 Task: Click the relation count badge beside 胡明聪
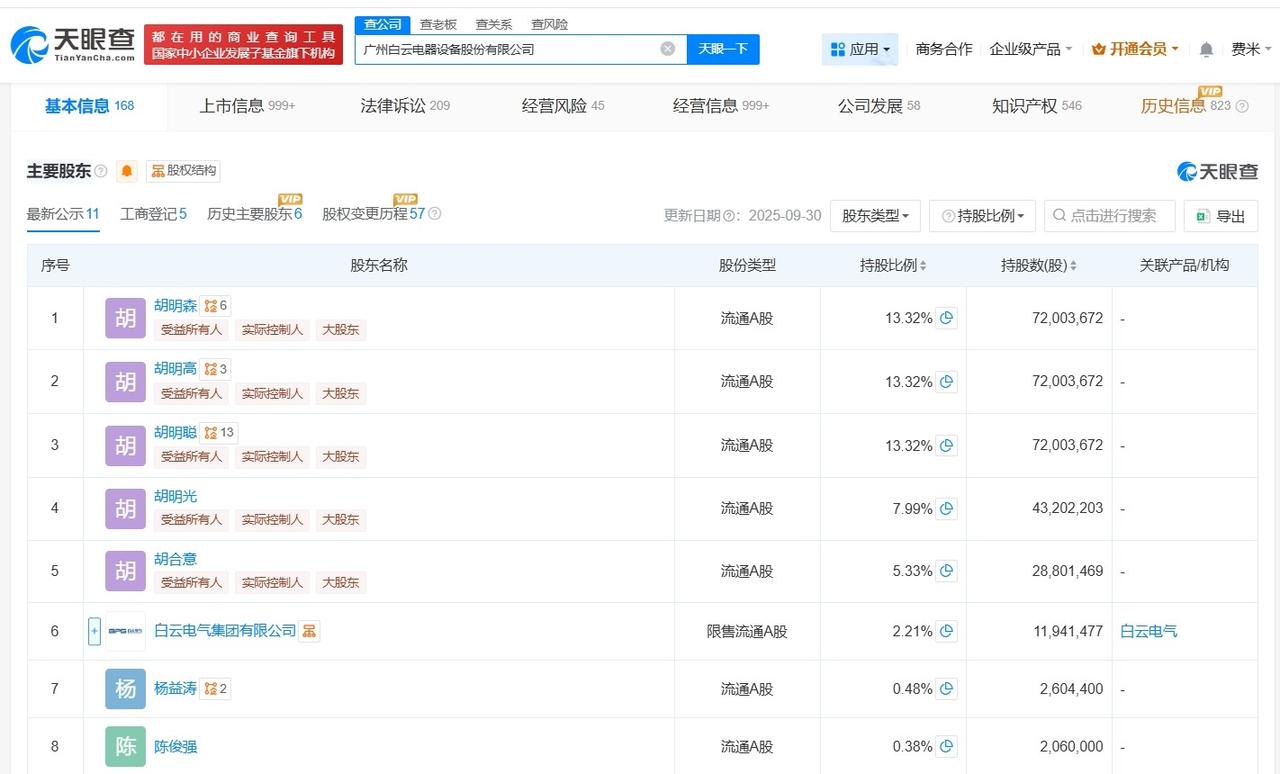(219, 432)
